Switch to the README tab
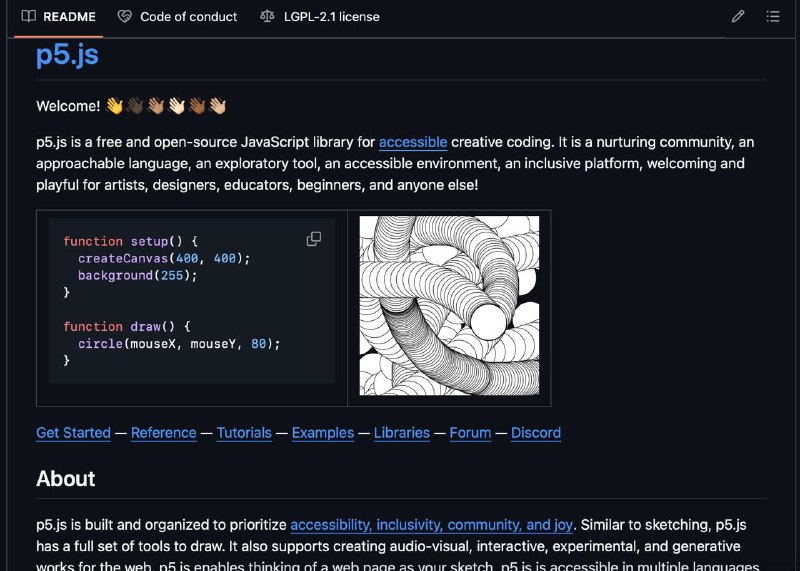Image resolution: width=800 pixels, height=571 pixels. [59, 17]
